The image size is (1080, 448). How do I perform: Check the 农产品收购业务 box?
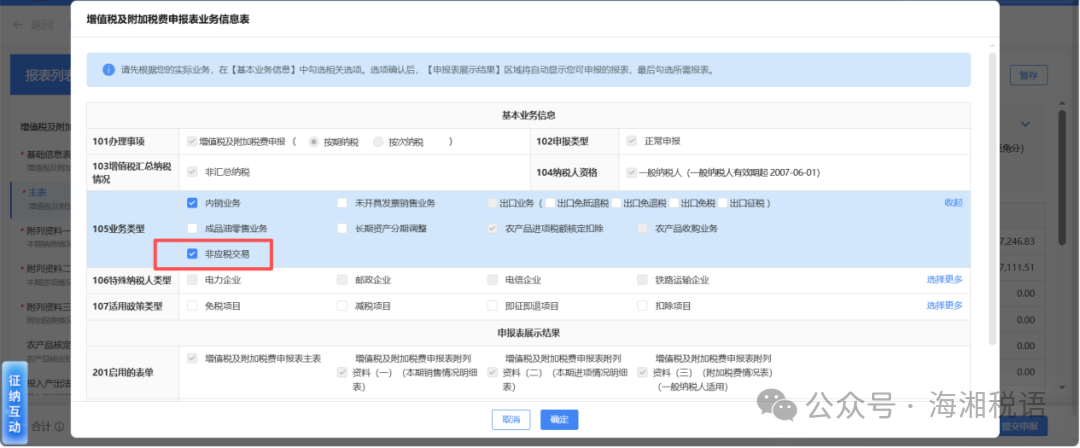(642, 228)
